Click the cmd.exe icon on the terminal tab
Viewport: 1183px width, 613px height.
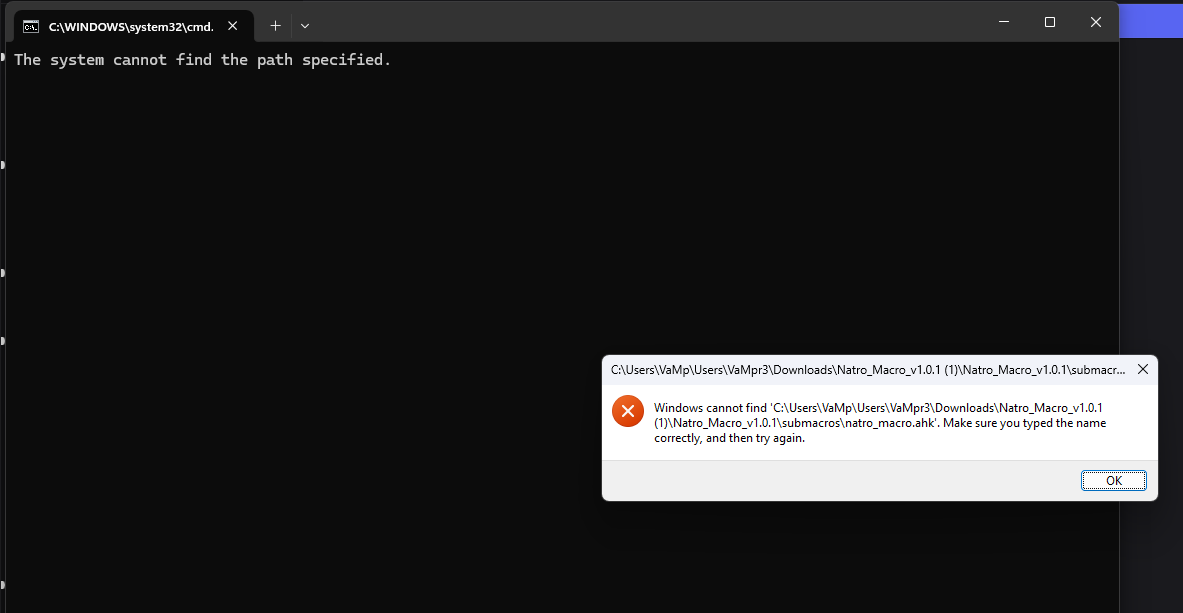coord(31,26)
